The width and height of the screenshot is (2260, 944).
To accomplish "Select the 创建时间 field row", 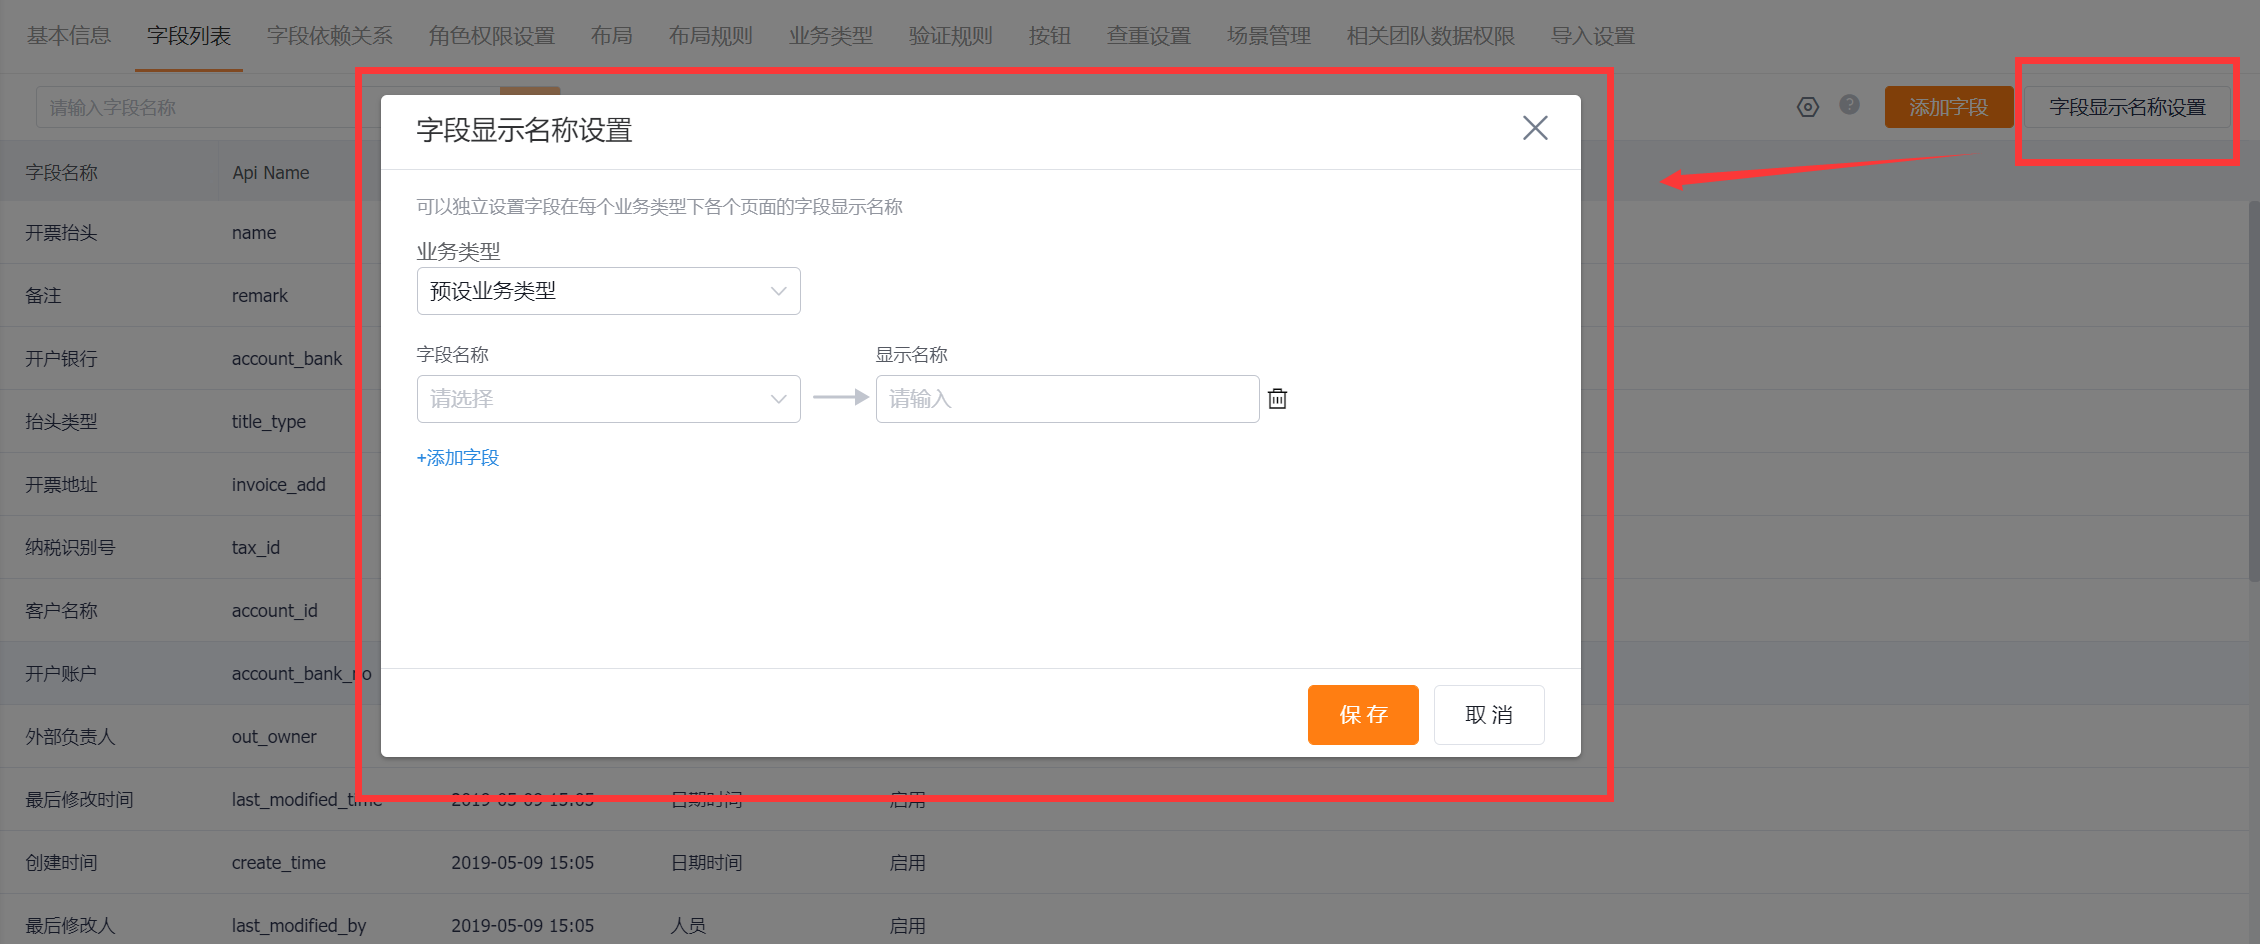I will 1124,863.
